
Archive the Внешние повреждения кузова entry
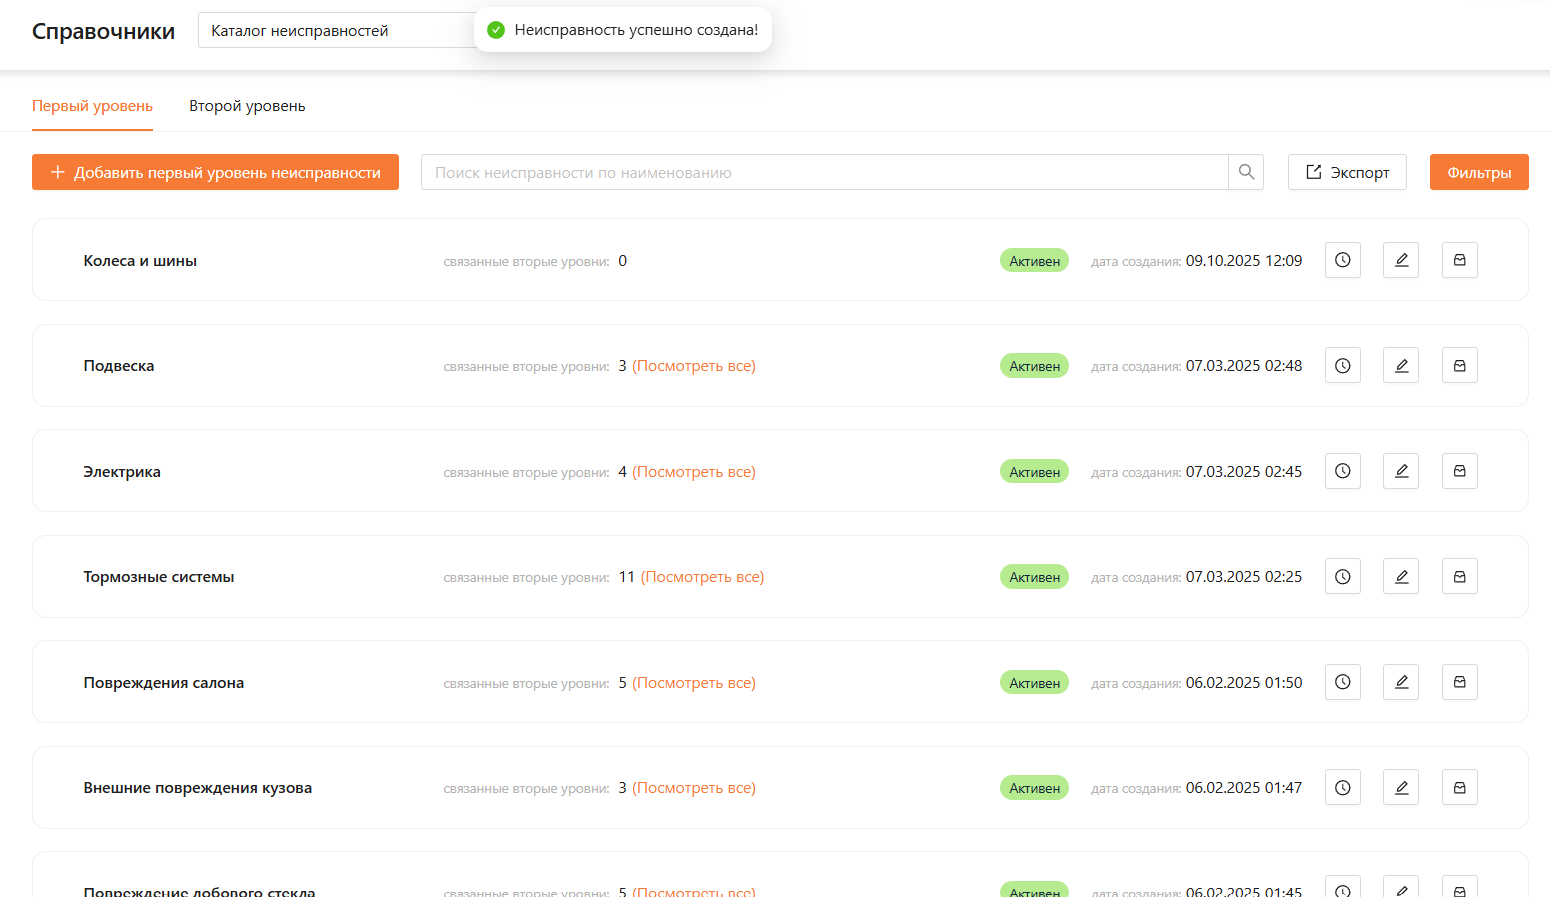(1459, 788)
